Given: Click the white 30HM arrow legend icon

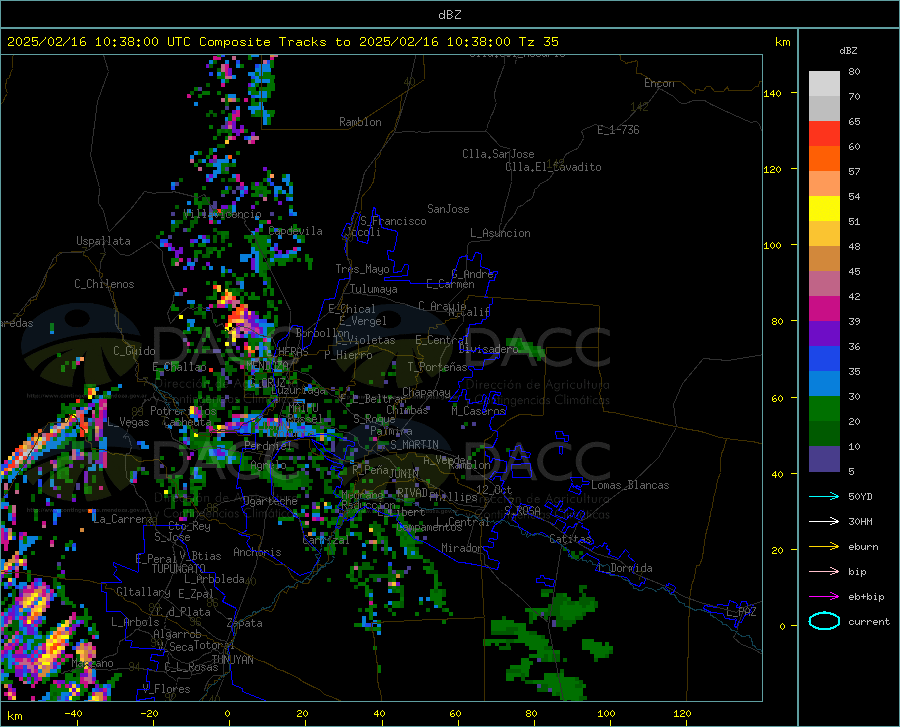Looking at the screenshot, I should tap(824, 522).
